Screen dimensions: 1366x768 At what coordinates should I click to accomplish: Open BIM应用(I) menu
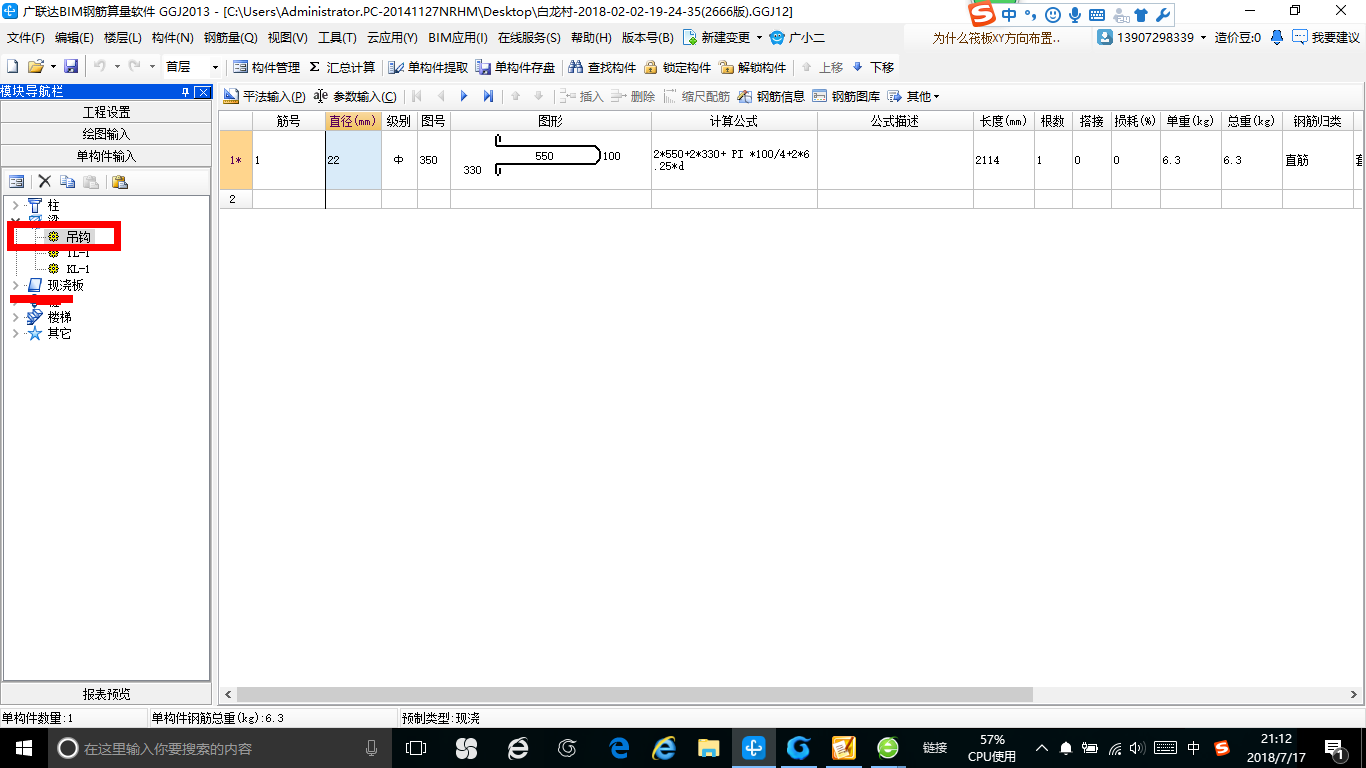[x=458, y=38]
